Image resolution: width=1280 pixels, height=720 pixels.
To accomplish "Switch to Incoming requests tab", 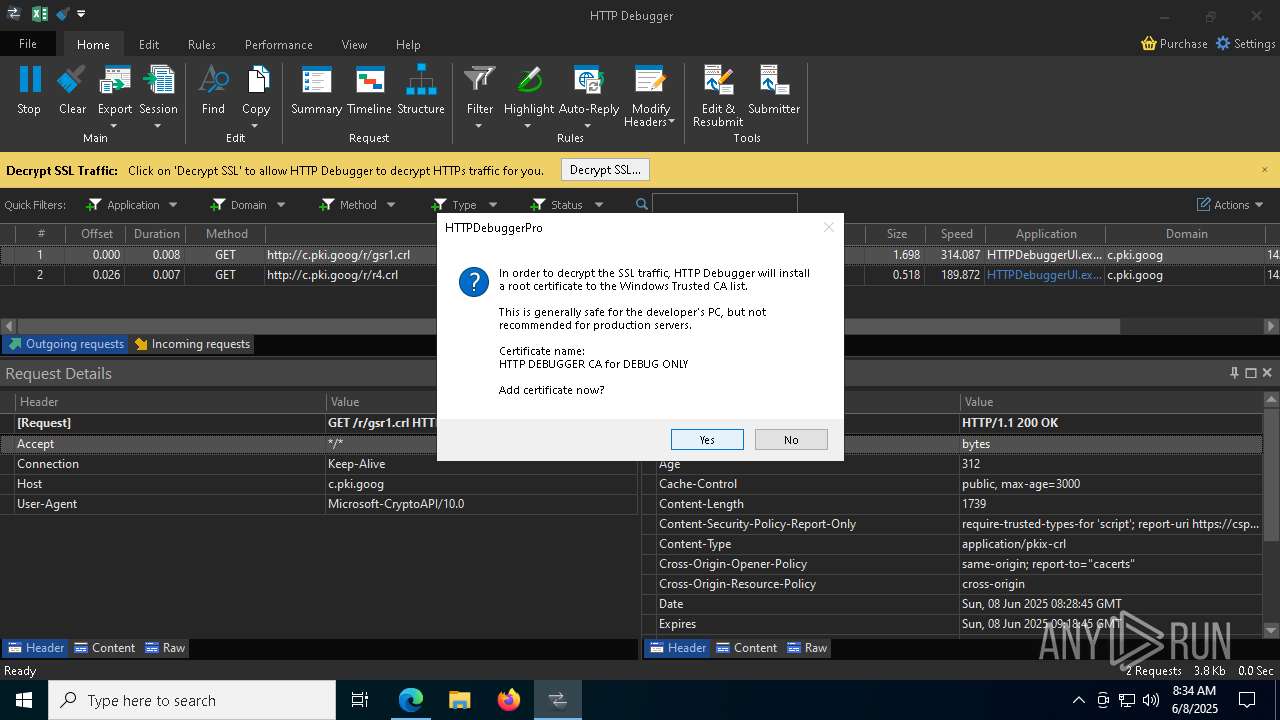I will tap(192, 344).
